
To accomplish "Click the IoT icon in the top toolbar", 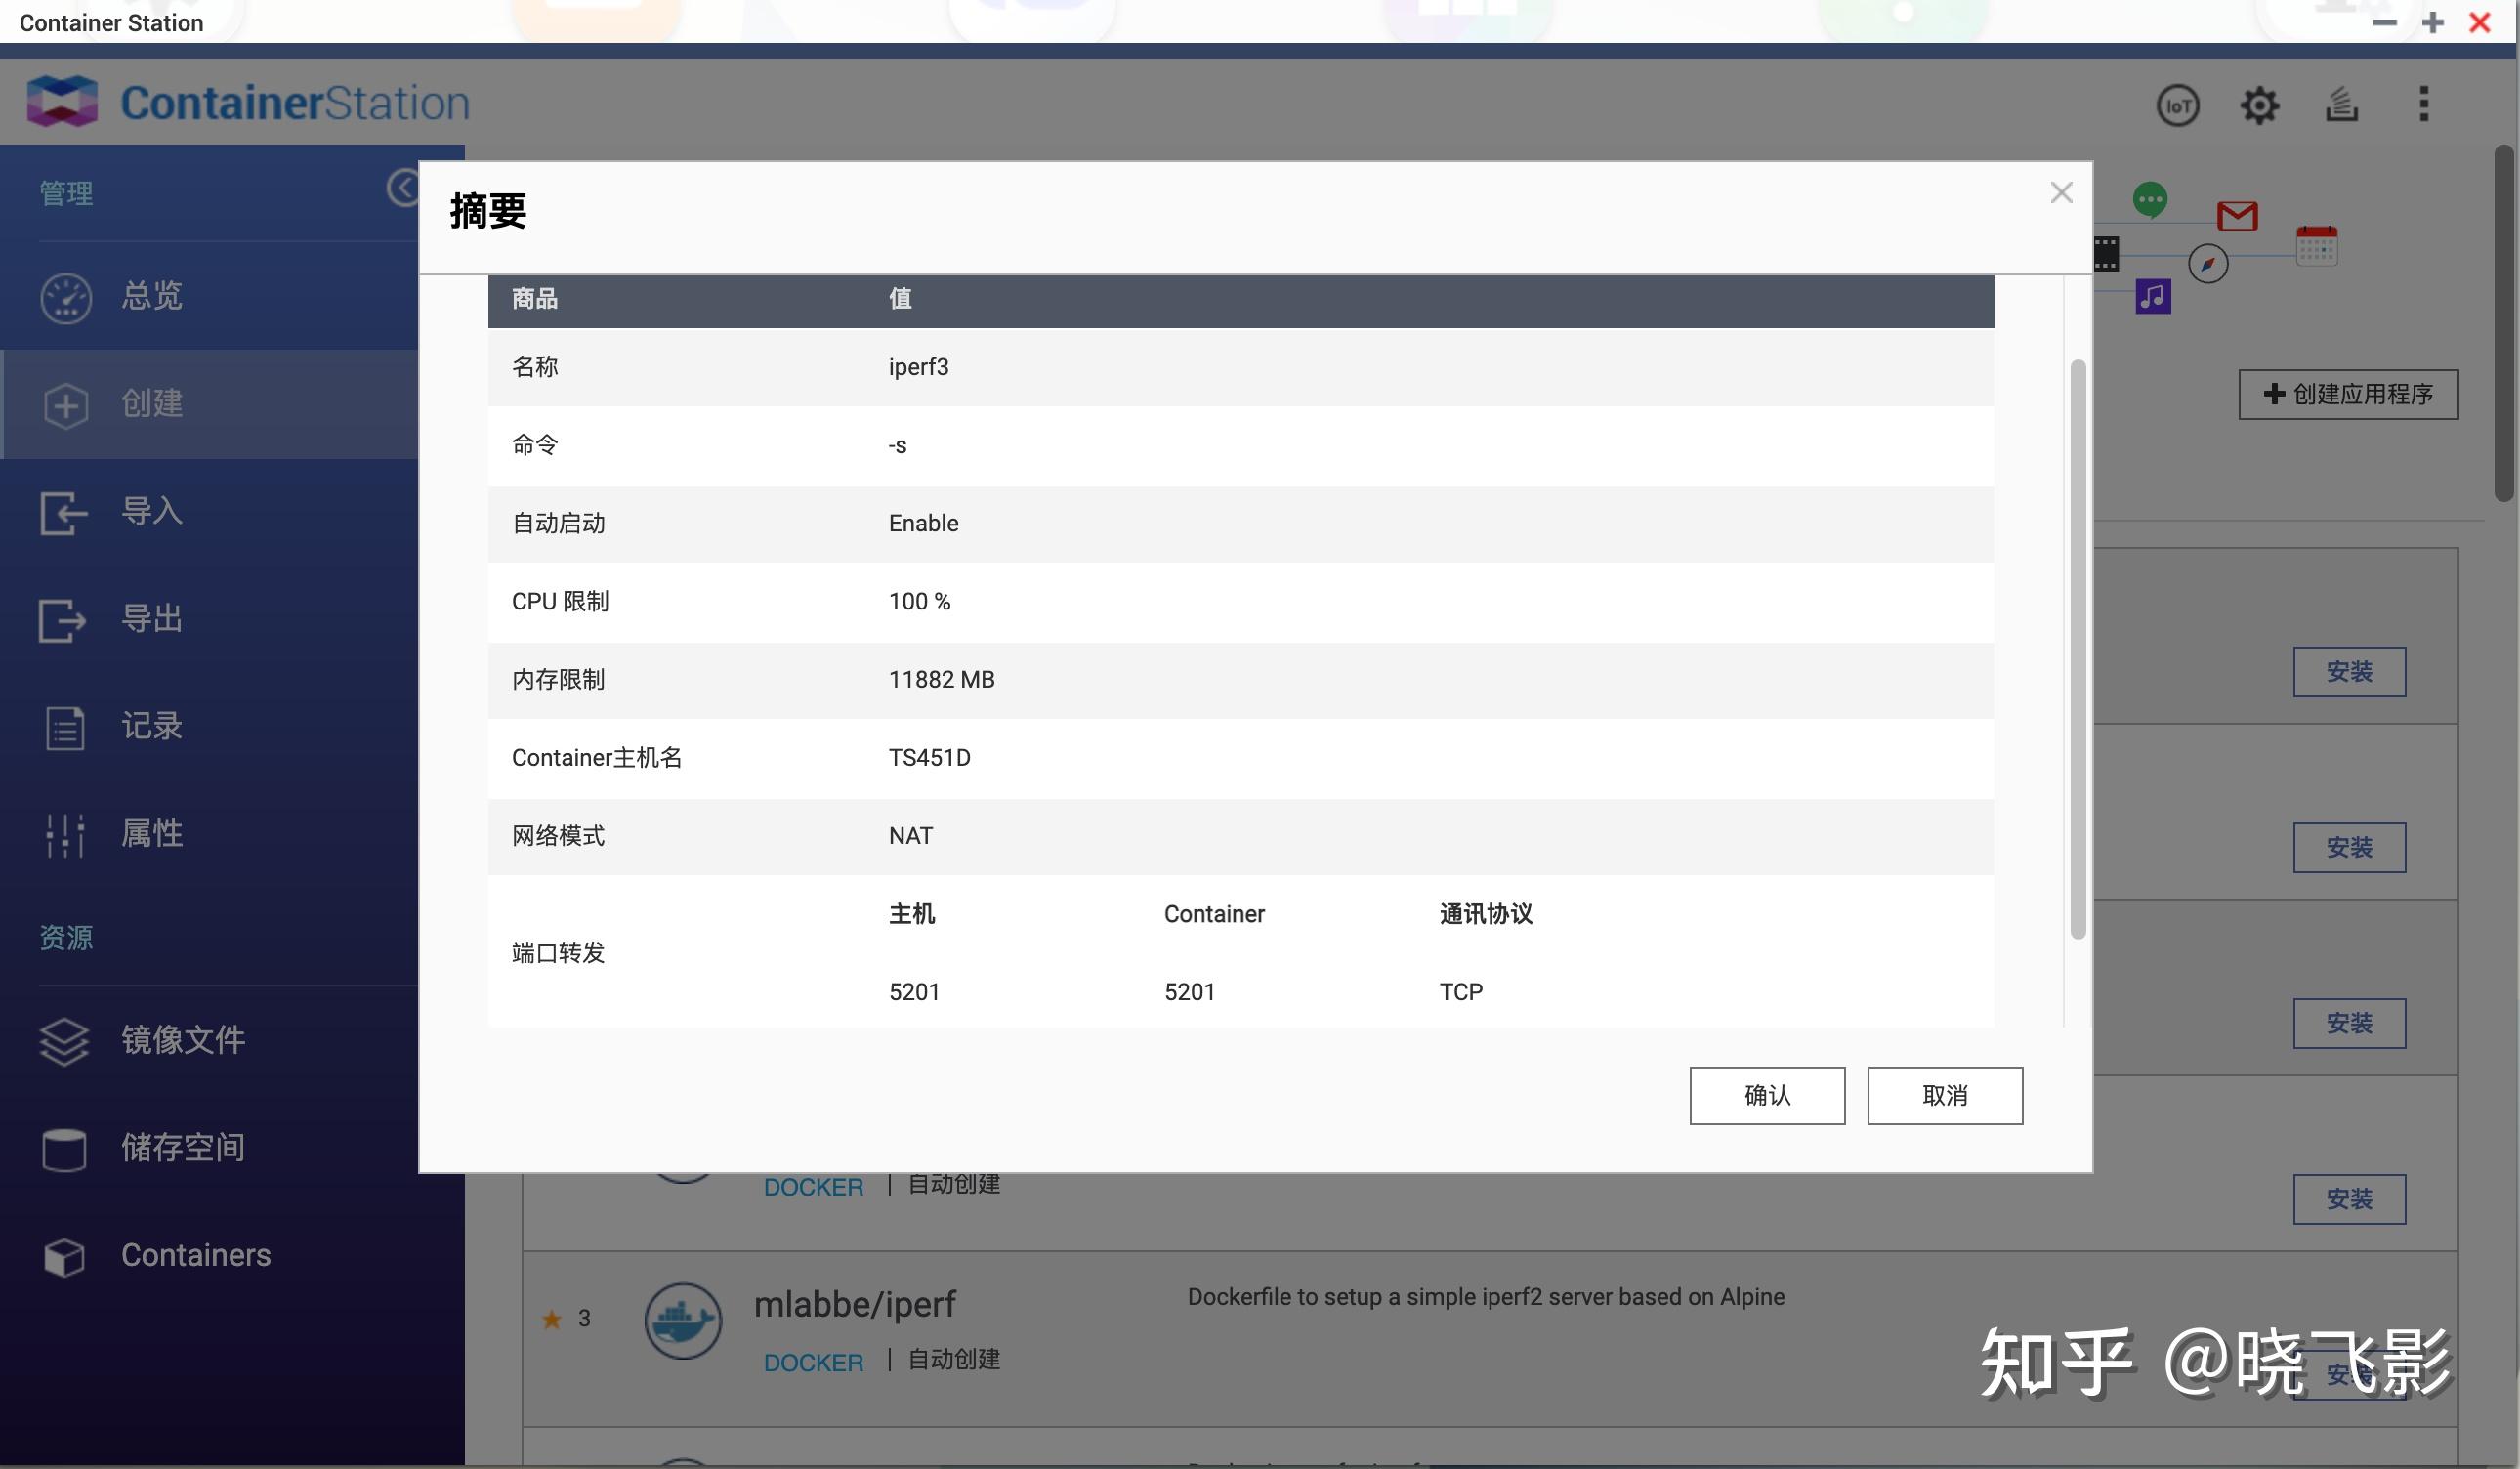I will (2179, 104).
